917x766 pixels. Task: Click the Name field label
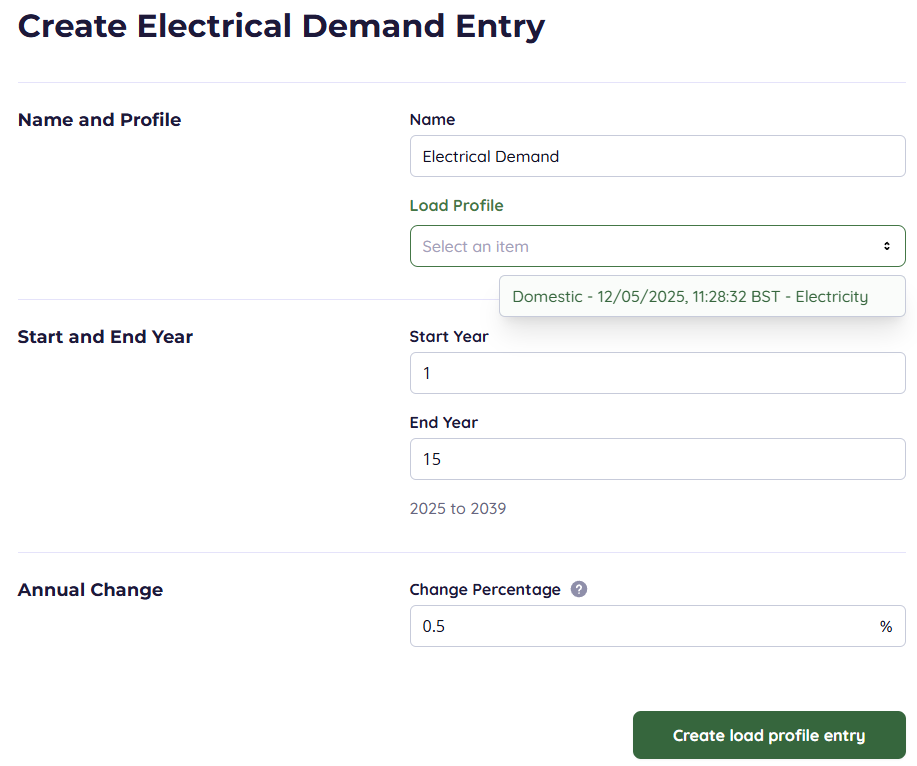click(x=432, y=119)
